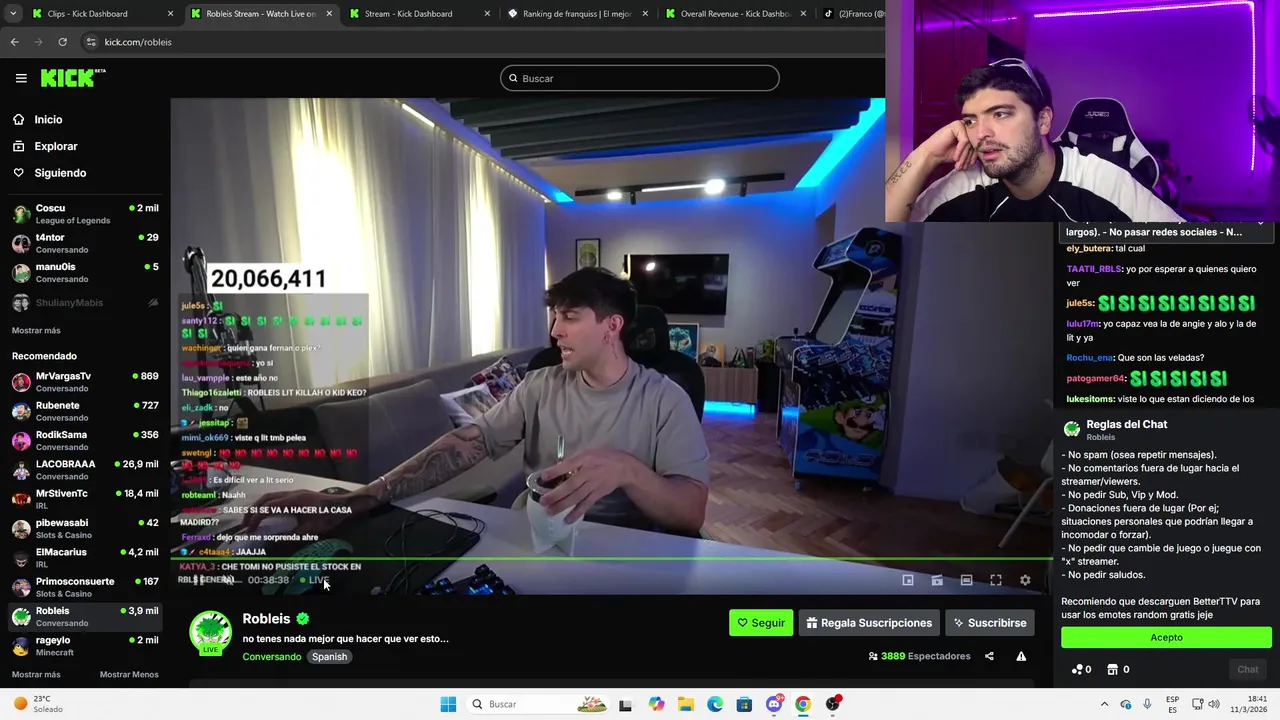Switch to Ranking de franquicias tab
This screenshot has height=720, width=1280.
tap(577, 14)
